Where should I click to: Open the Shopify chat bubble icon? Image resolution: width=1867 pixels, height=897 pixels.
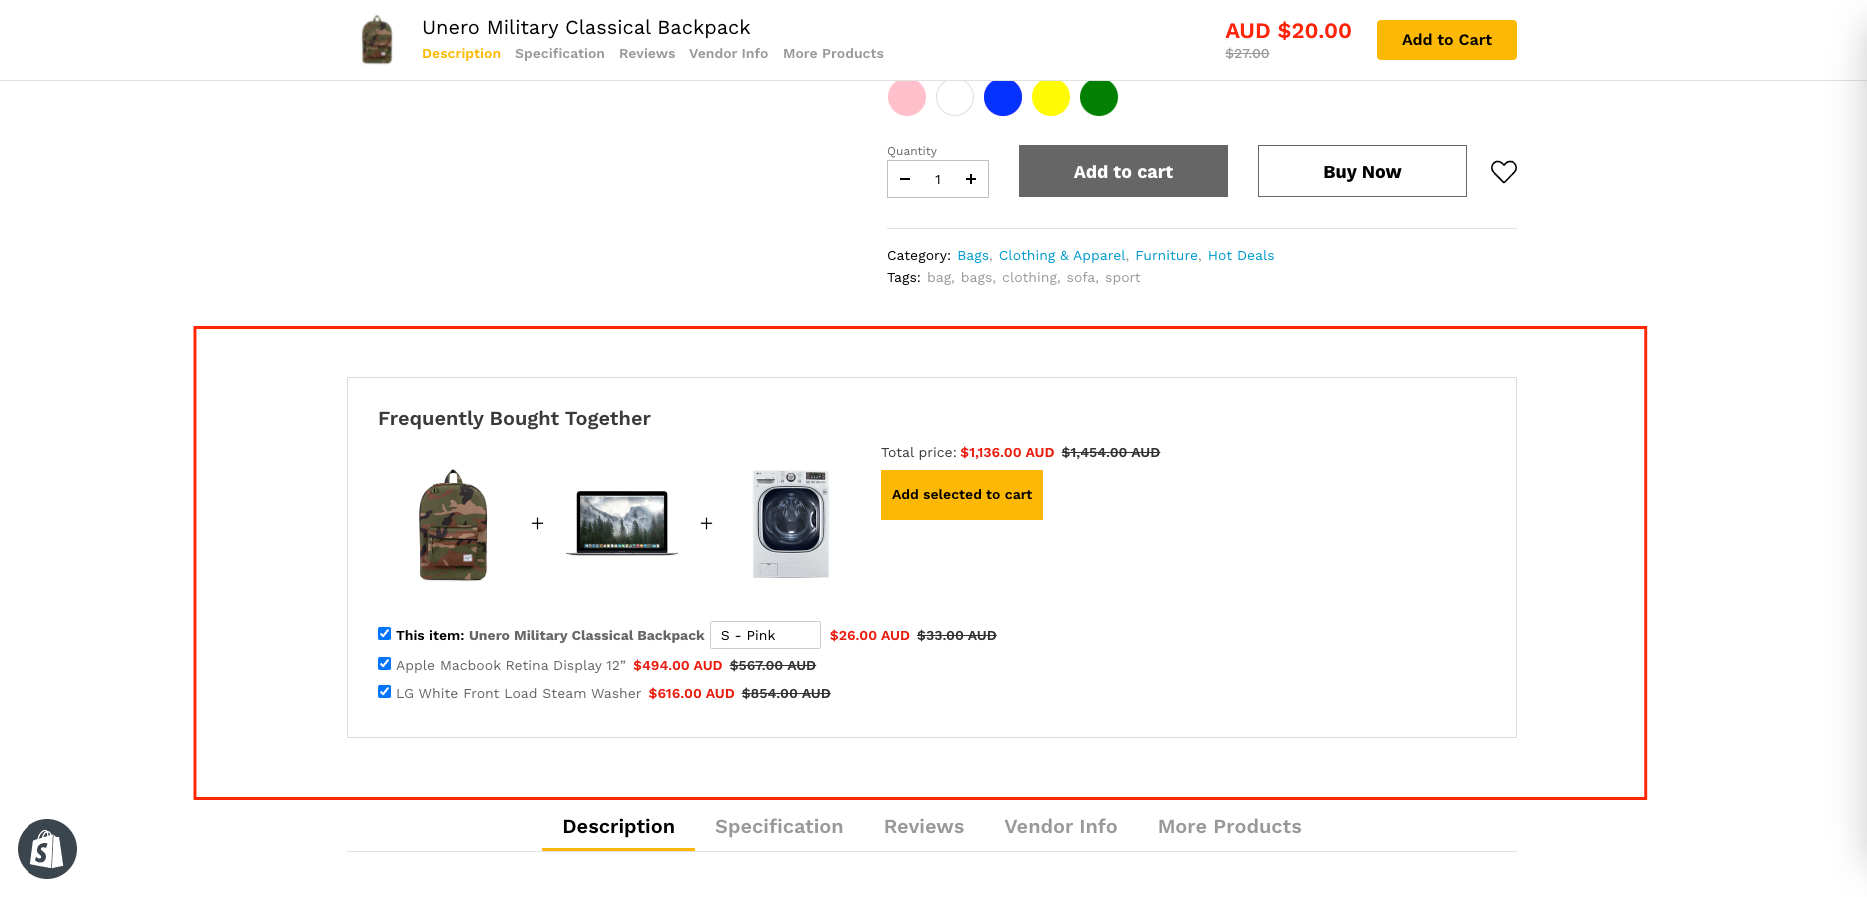pyautogui.click(x=47, y=849)
